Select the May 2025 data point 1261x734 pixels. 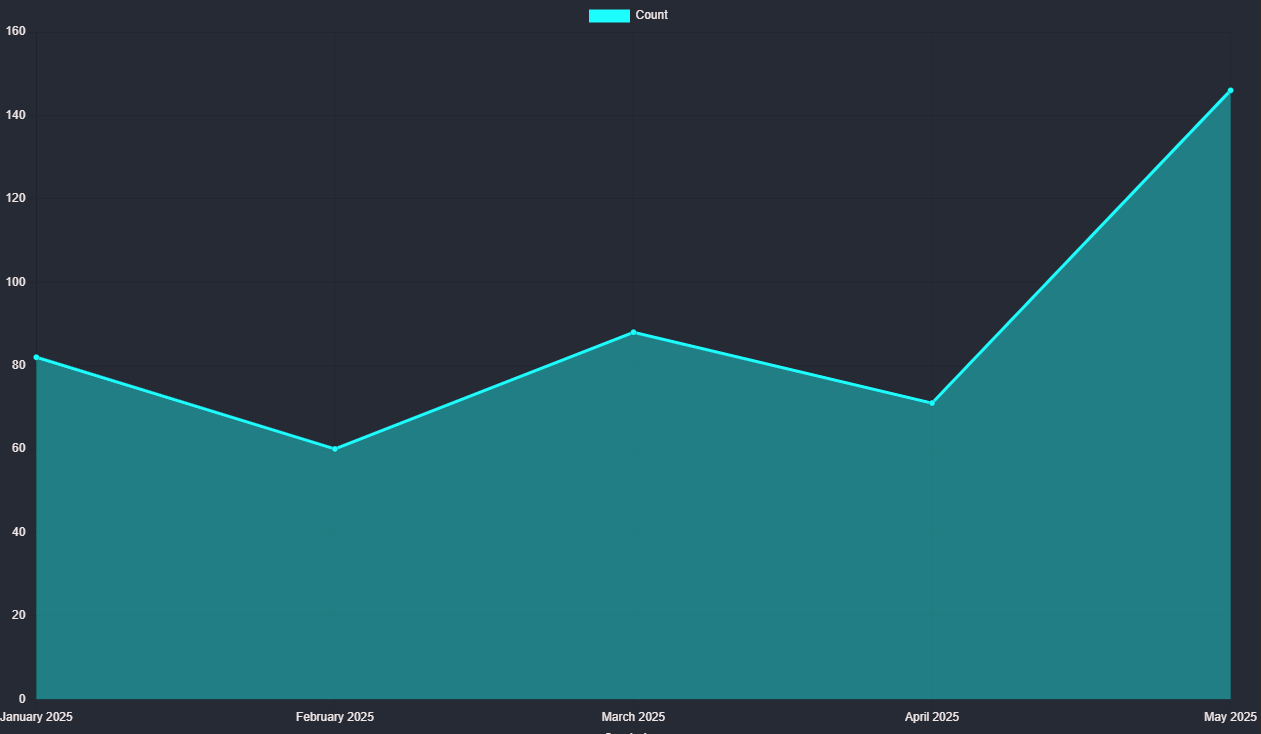(x=1230, y=91)
